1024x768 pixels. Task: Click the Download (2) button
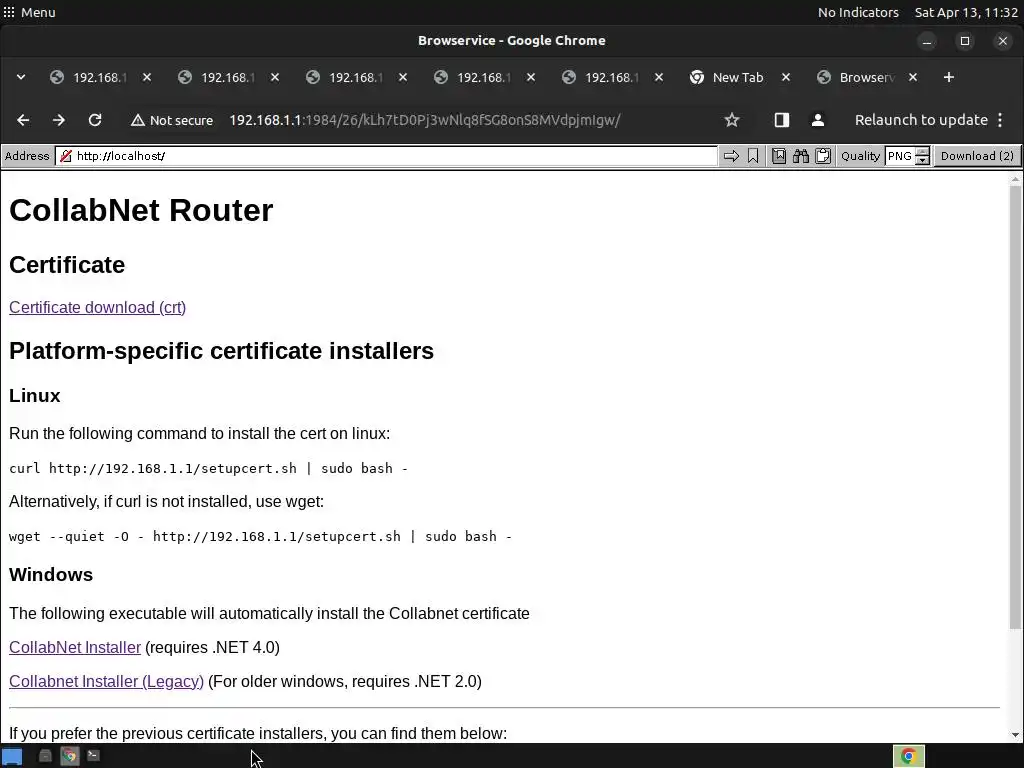[x=977, y=156]
